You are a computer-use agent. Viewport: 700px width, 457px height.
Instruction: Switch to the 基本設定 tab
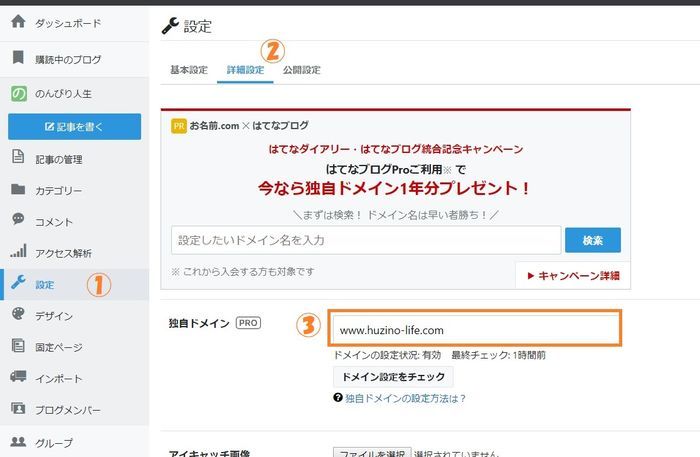click(189, 70)
